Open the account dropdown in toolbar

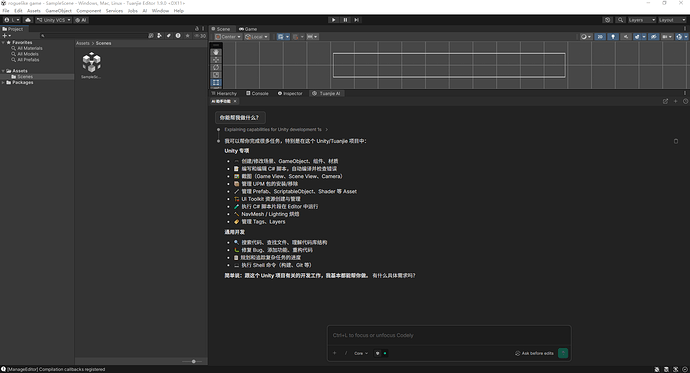11,20
